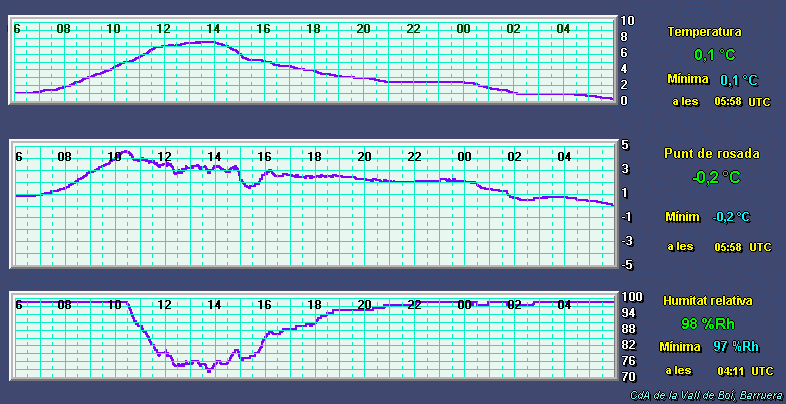Viewport: 786px width, 404px height.
Task: Click the 100 value on the humidity scale
Action: (x=632, y=297)
